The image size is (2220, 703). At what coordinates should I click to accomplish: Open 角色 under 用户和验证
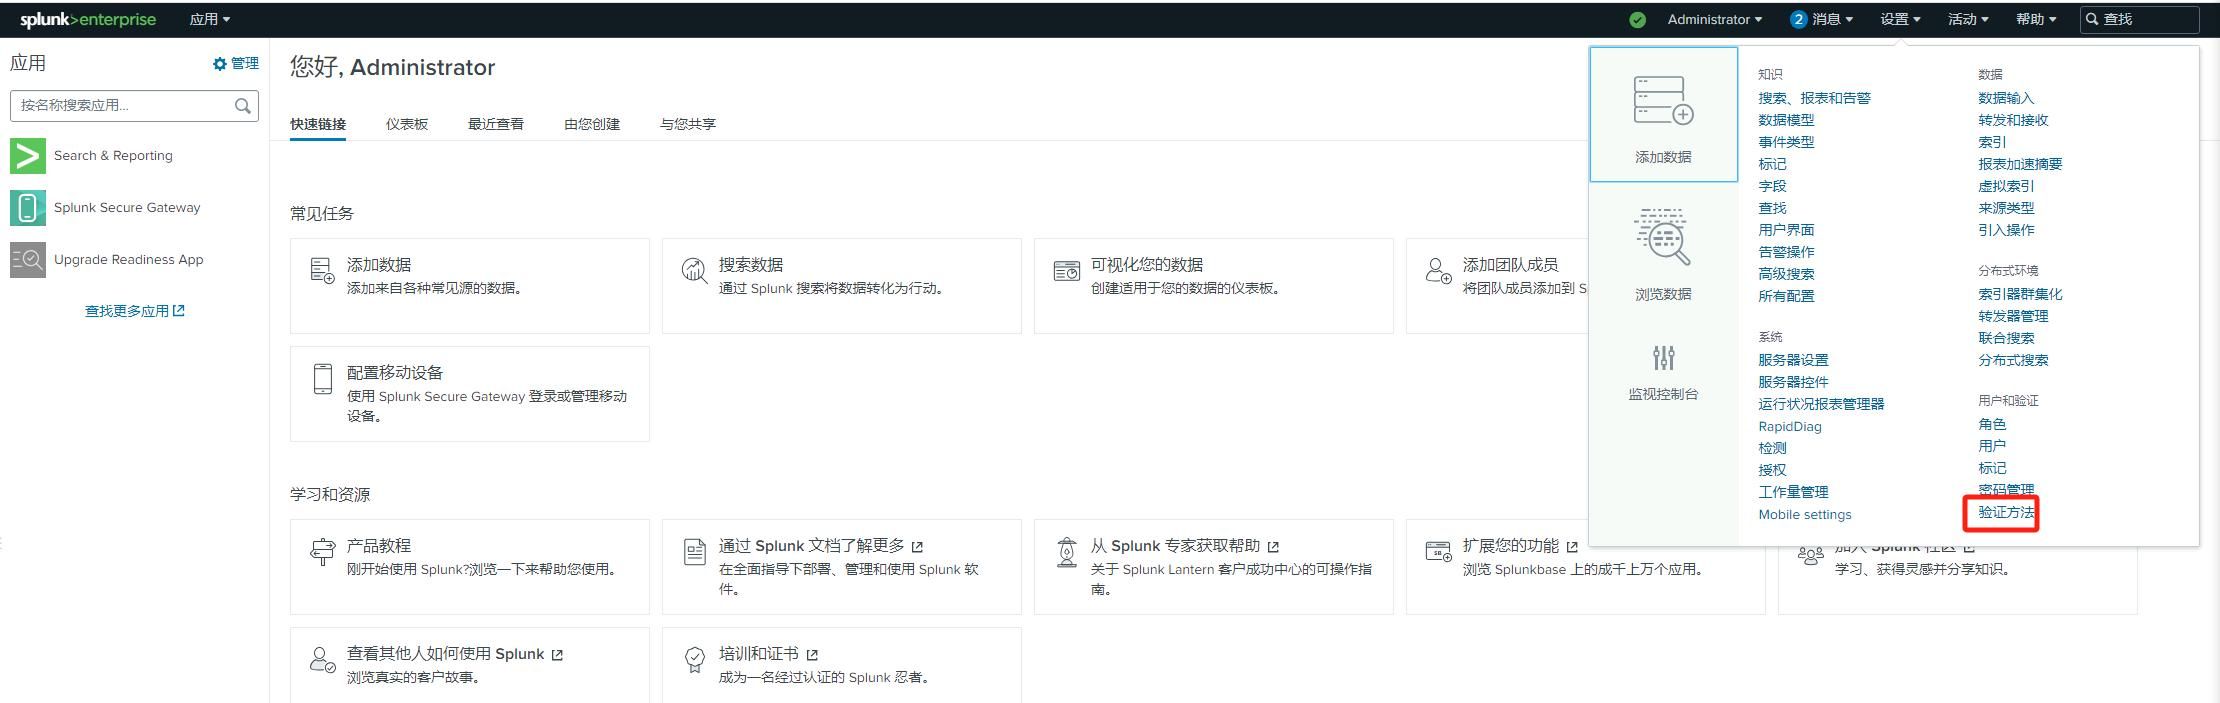pos(1992,424)
